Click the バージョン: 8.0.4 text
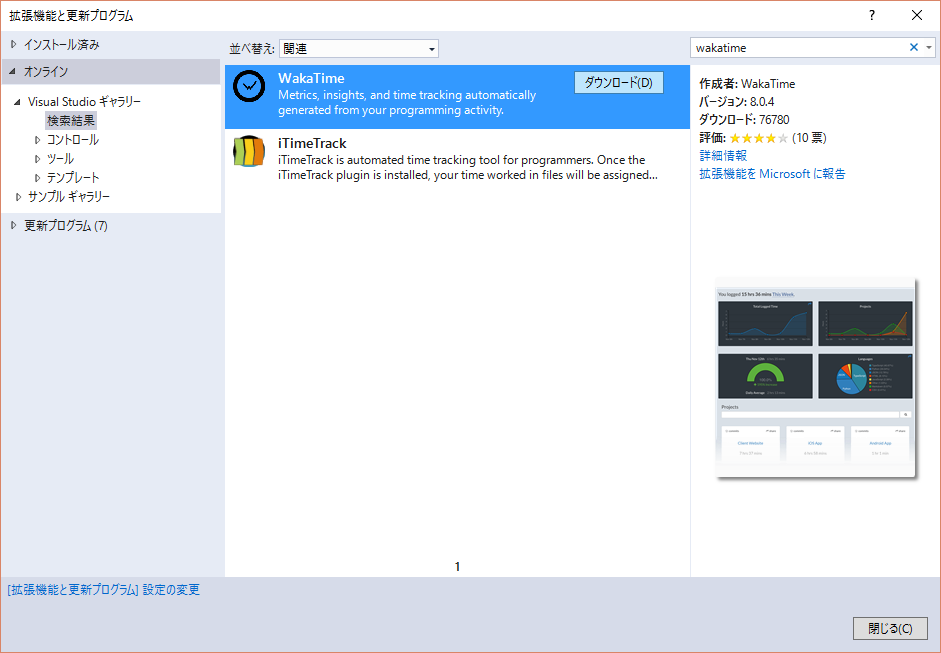This screenshot has height=653, width=941. [736, 101]
